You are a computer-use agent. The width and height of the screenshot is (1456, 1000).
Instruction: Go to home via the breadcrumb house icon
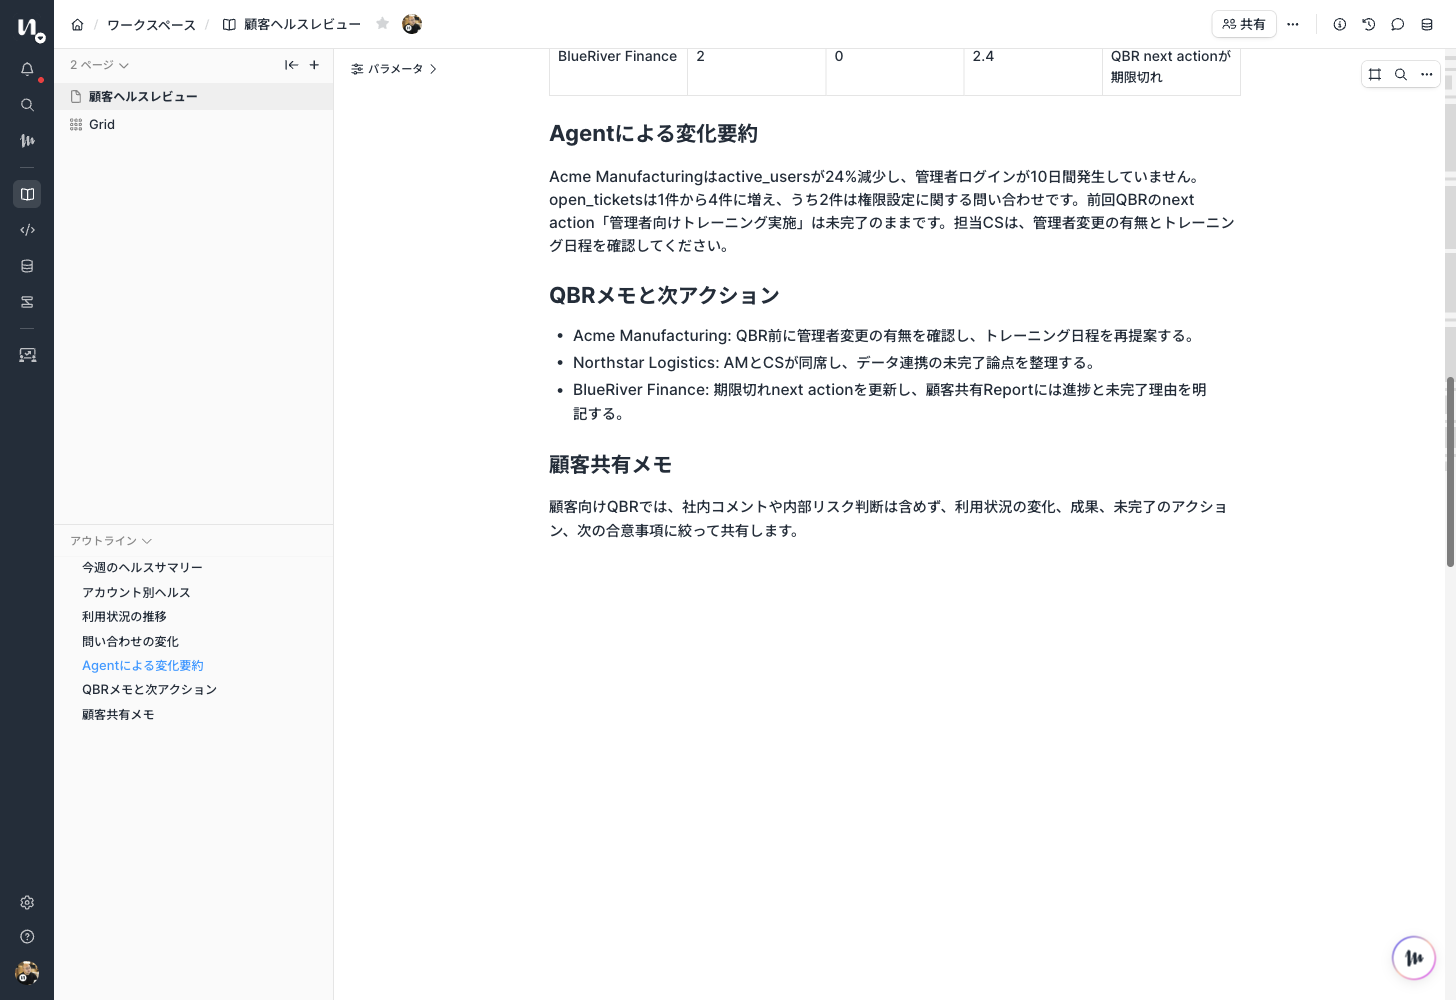(x=77, y=24)
